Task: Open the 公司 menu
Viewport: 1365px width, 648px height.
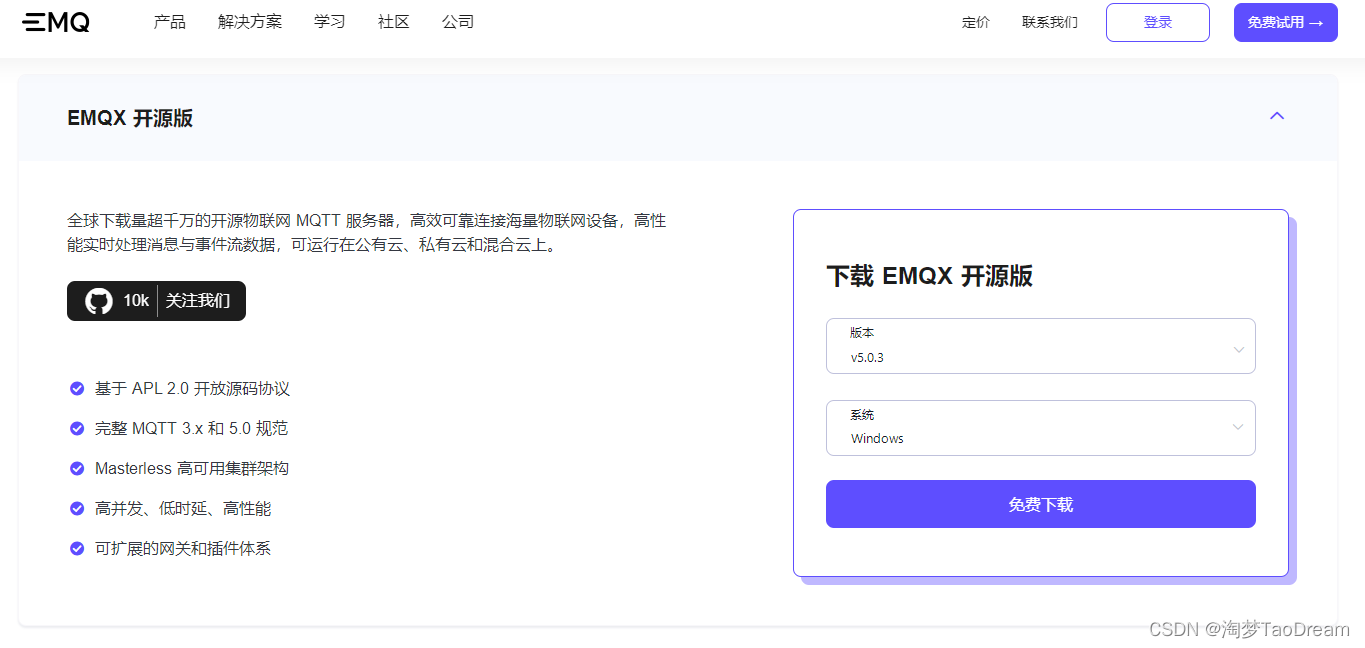Action: point(458,22)
